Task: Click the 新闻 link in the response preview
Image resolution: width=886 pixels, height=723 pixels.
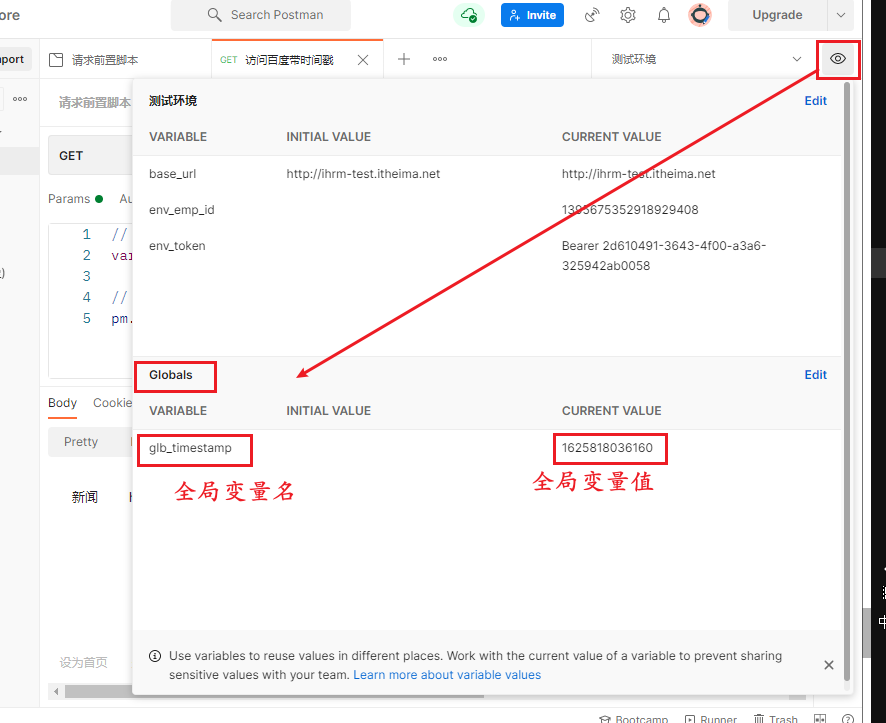Action: pos(84,497)
